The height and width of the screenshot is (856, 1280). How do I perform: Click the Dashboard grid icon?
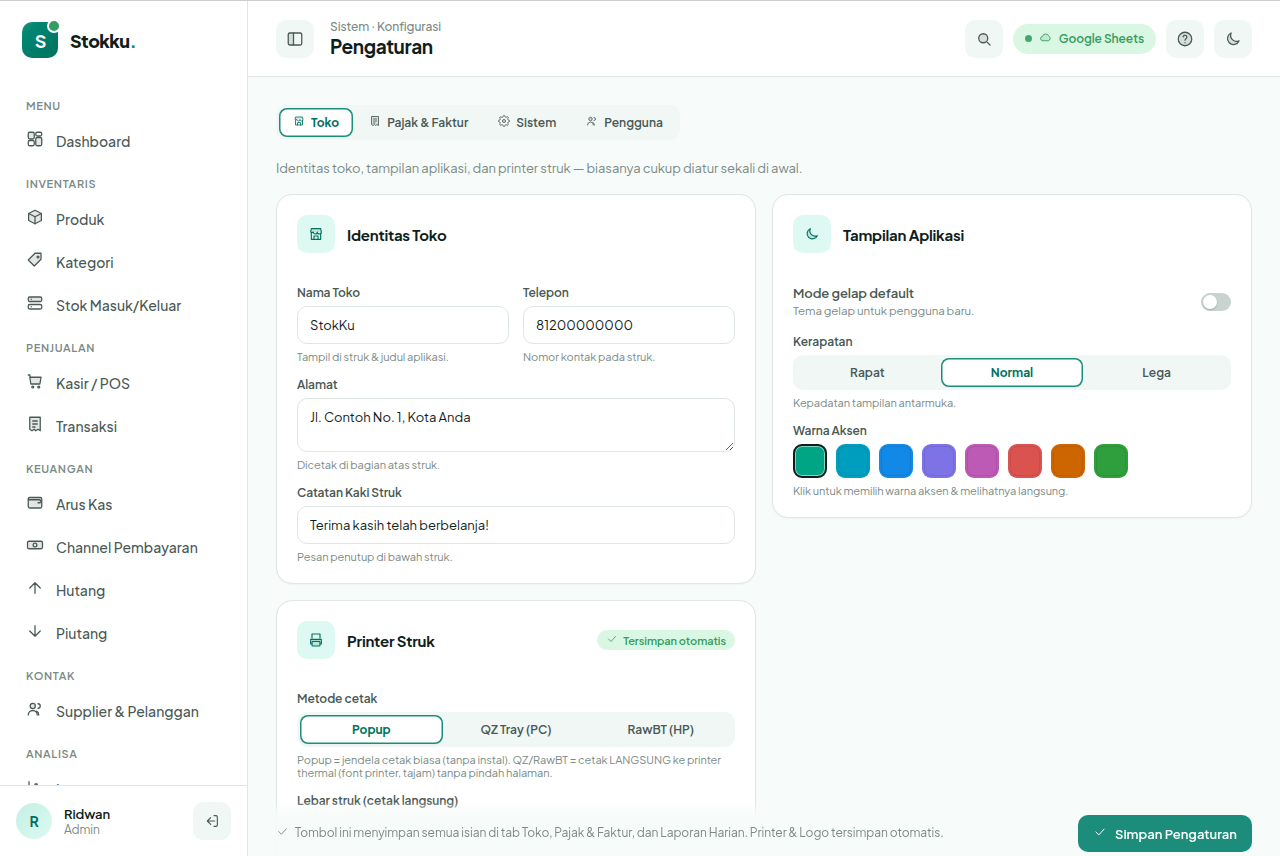coord(35,139)
